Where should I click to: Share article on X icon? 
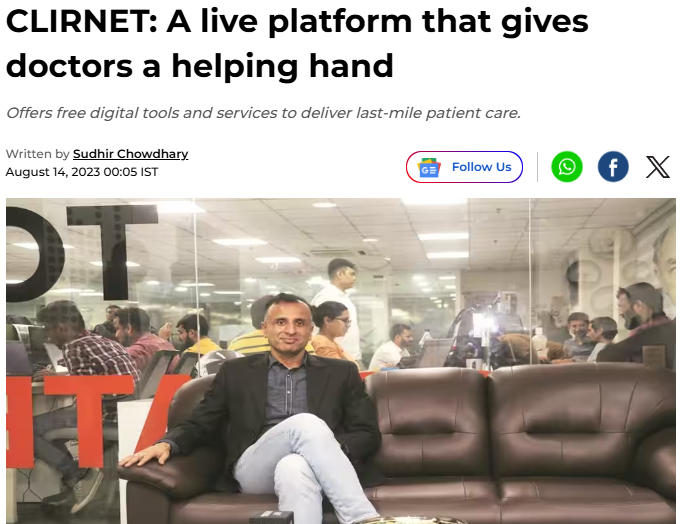click(658, 167)
